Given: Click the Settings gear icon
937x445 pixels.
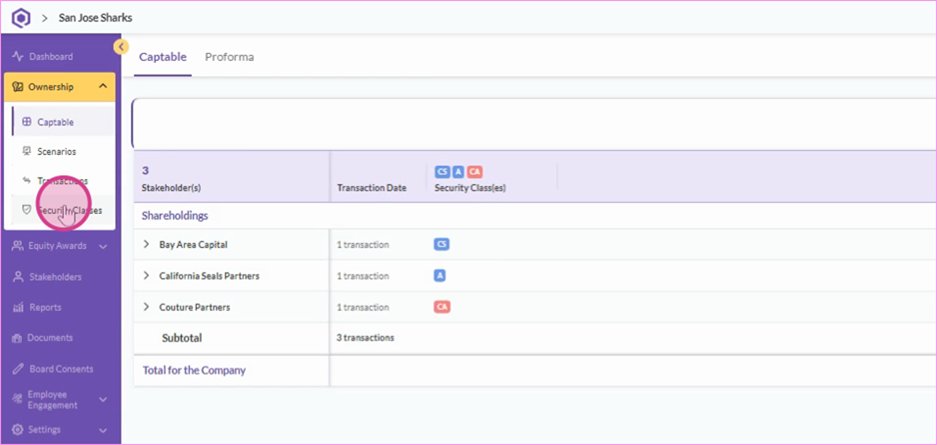Looking at the screenshot, I should pos(17,429).
